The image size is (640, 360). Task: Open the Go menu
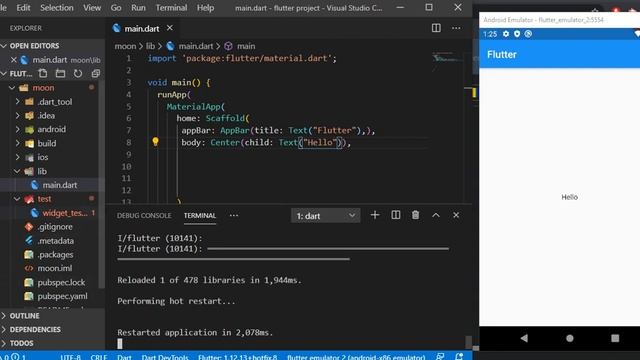pyautogui.click(x=116, y=7)
